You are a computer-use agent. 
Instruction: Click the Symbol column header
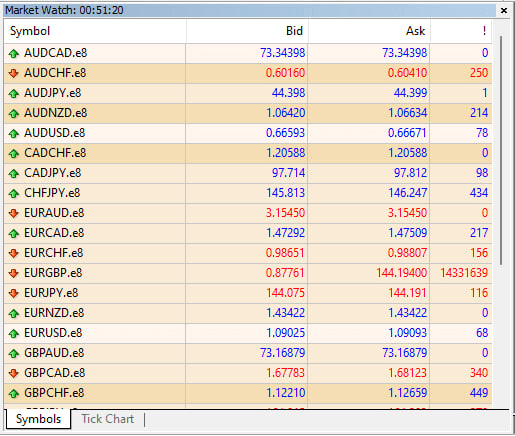[x=95, y=31]
